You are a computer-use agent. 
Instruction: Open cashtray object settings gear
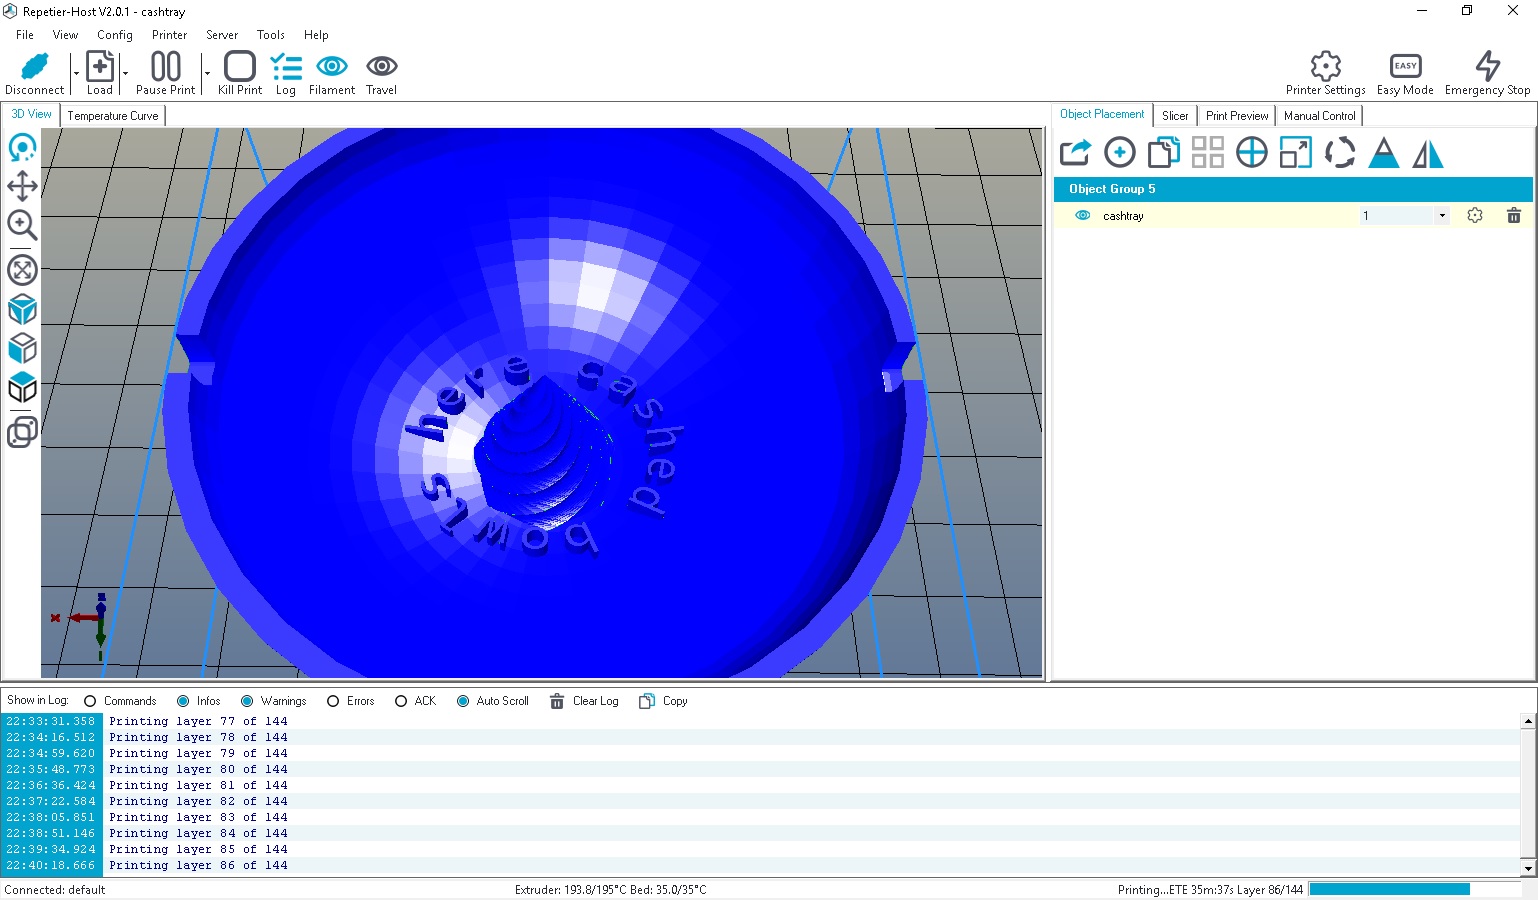click(1475, 216)
